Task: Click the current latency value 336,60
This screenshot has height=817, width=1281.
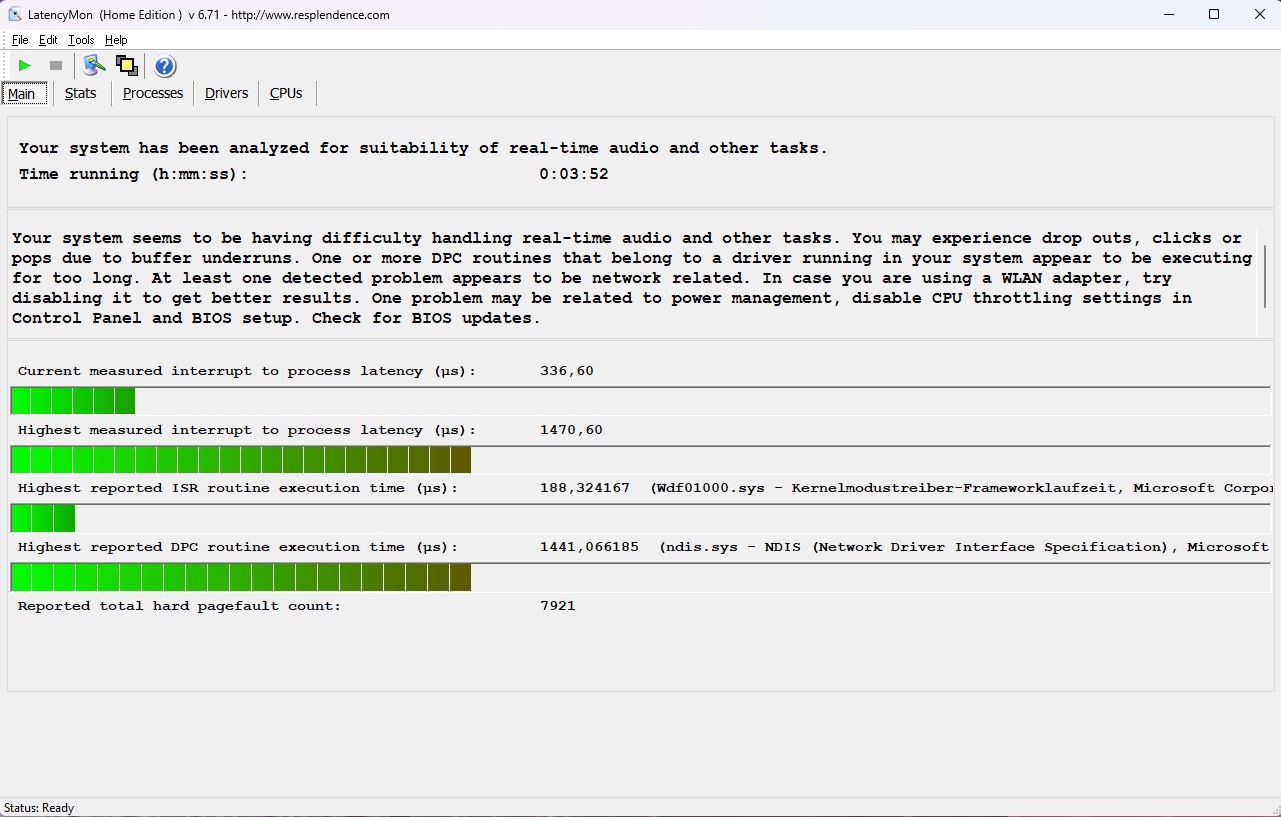Action: (567, 371)
